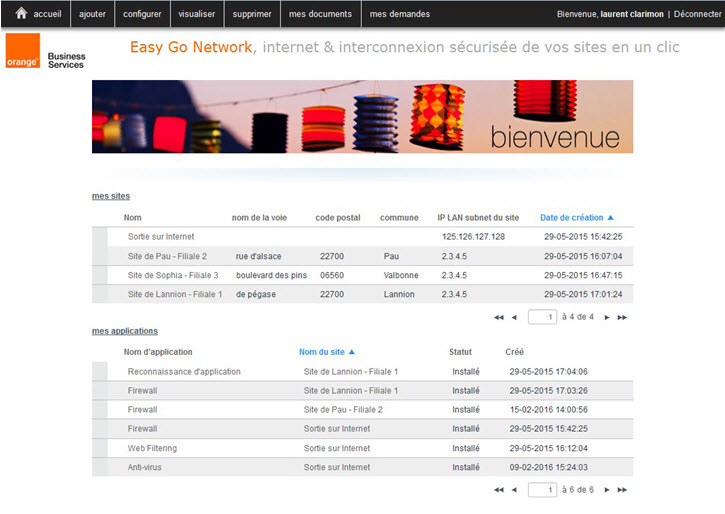Click boulevard des pins cell
725x514 pixels.
(271, 275)
